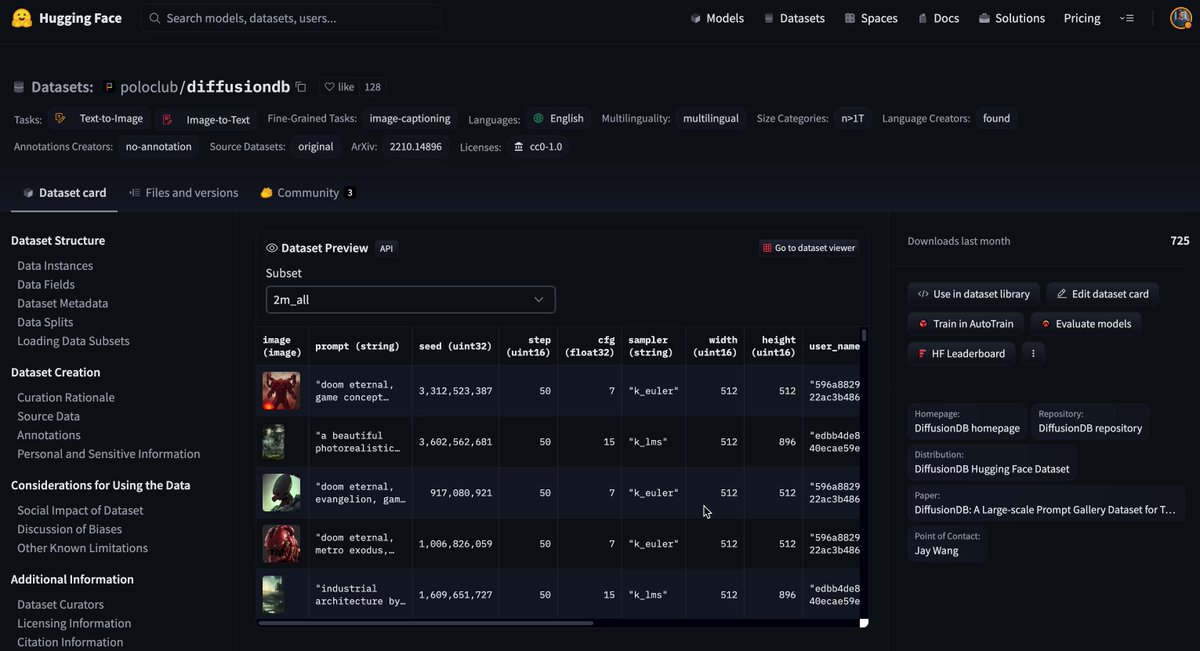1200x651 pixels.
Task: Jump to Source Data section
Action: [48, 416]
